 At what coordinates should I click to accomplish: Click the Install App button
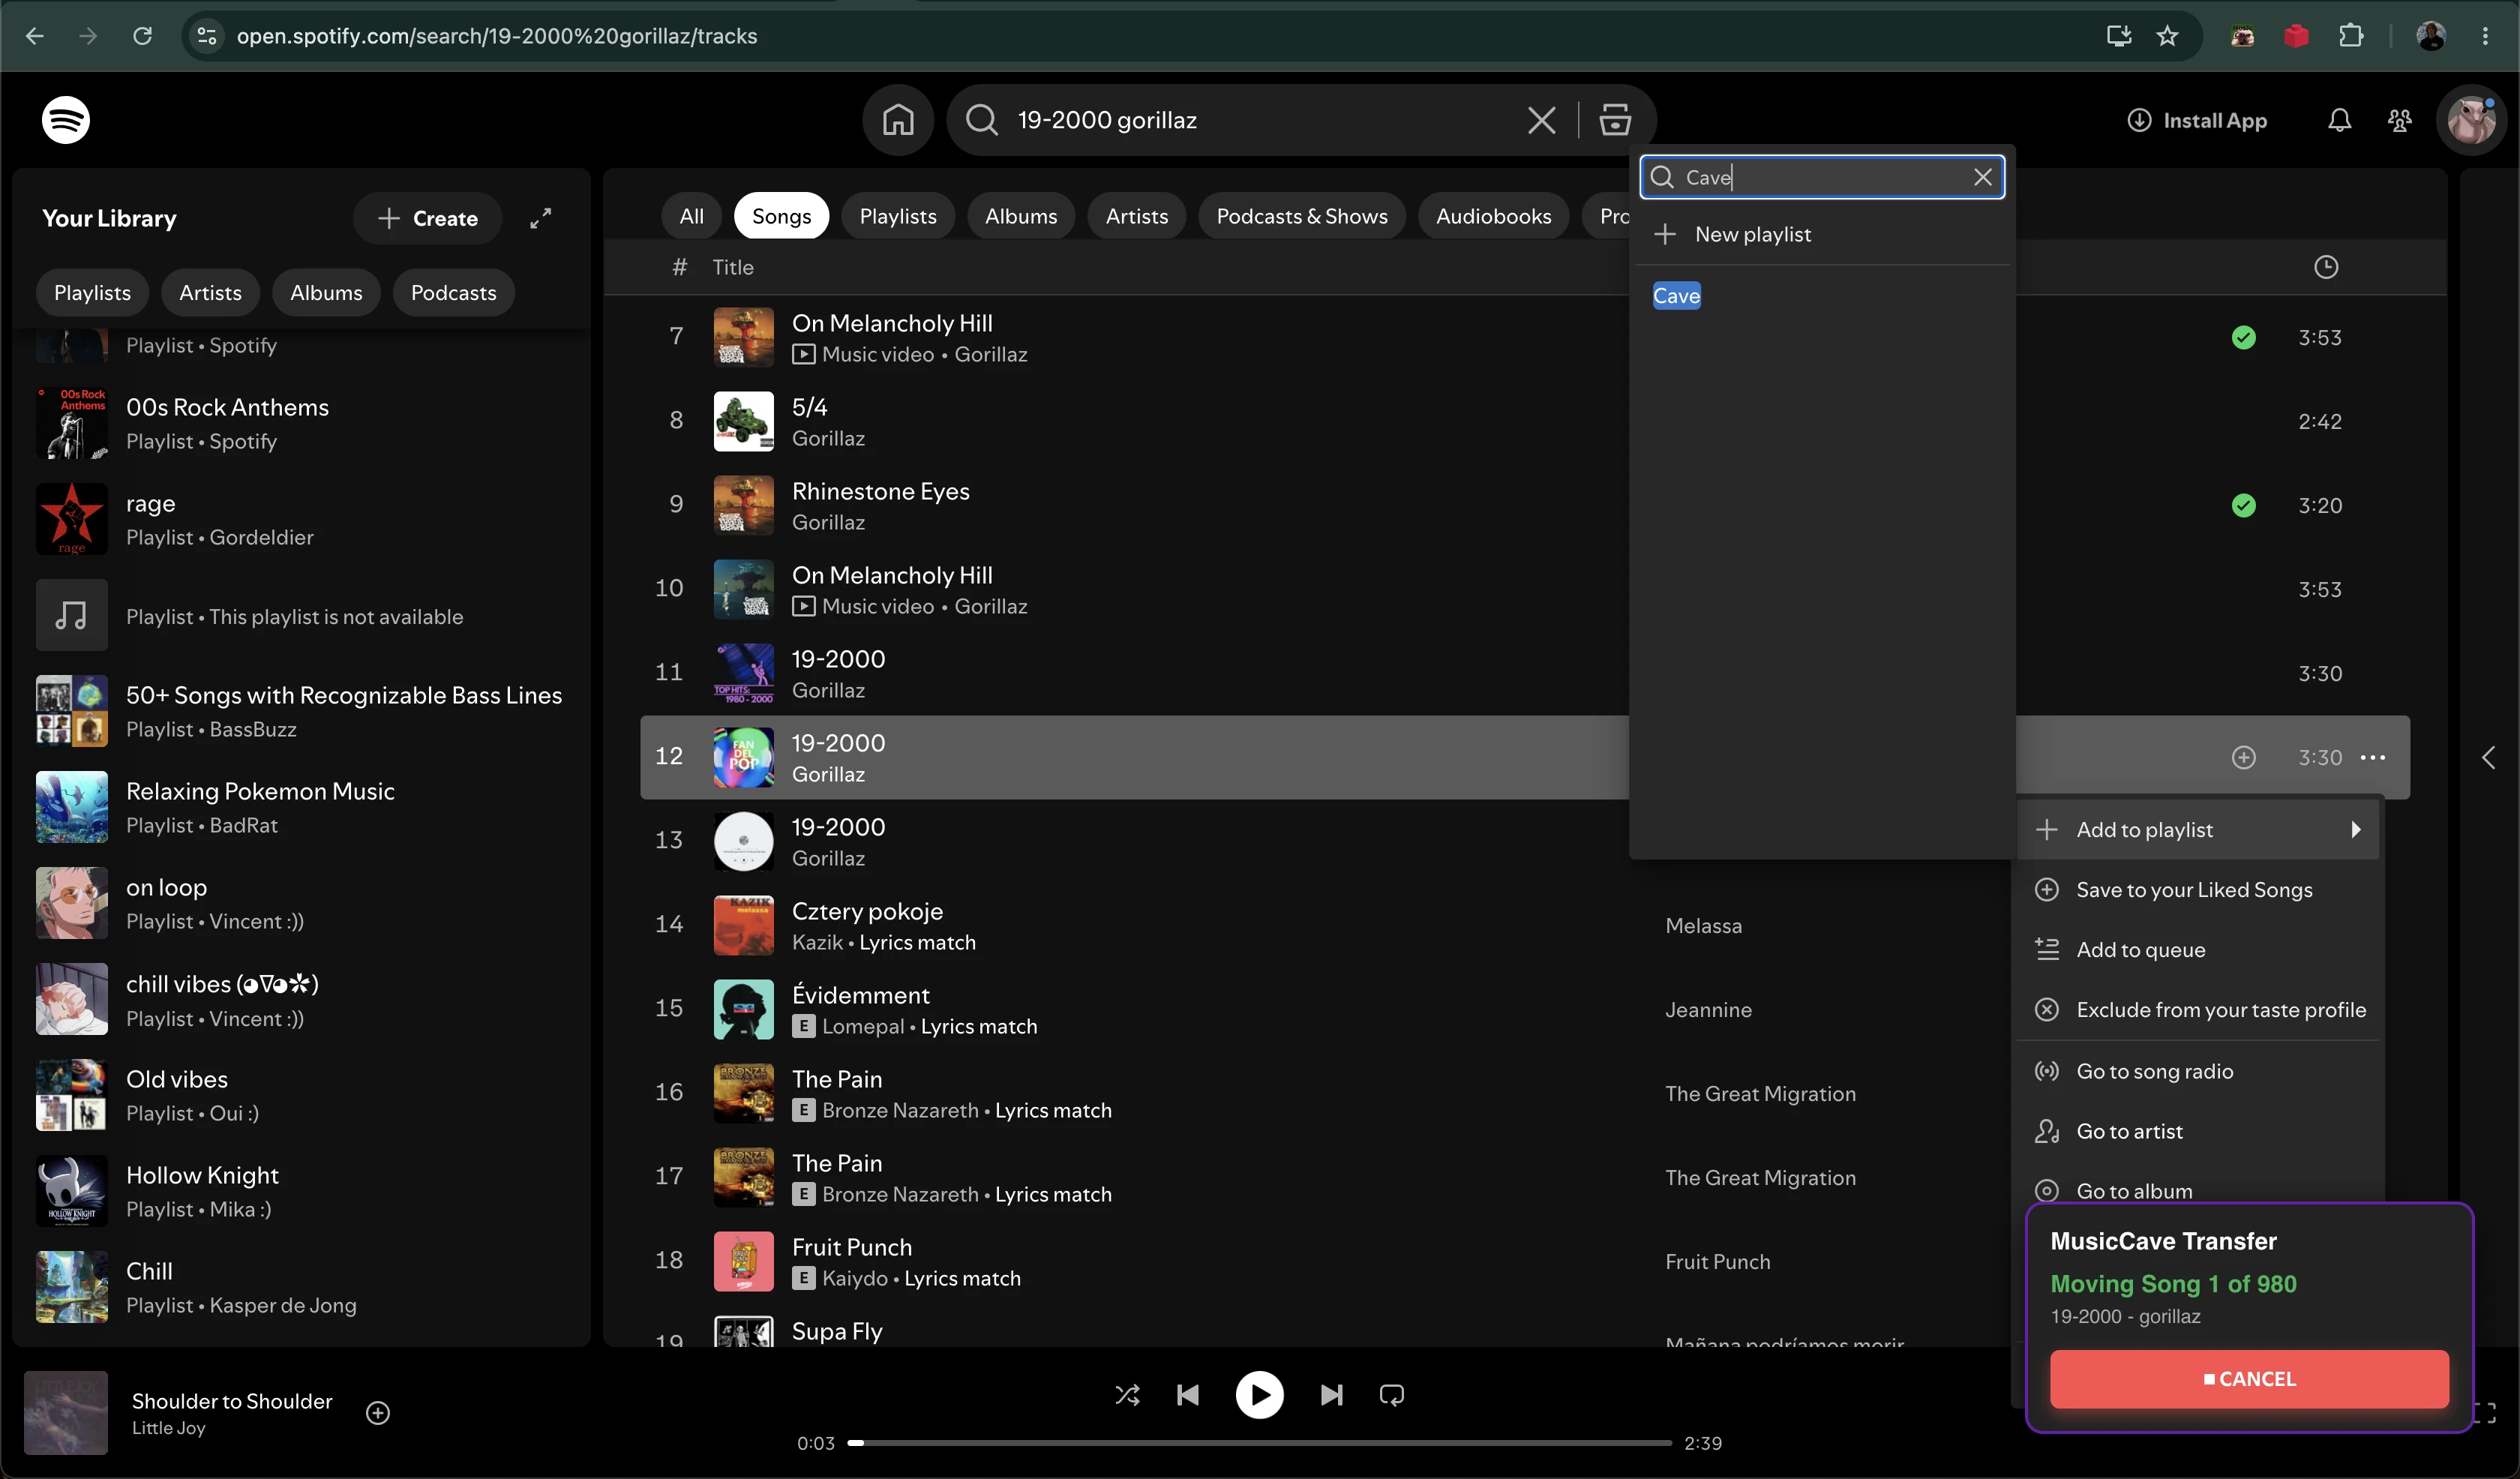point(2196,121)
